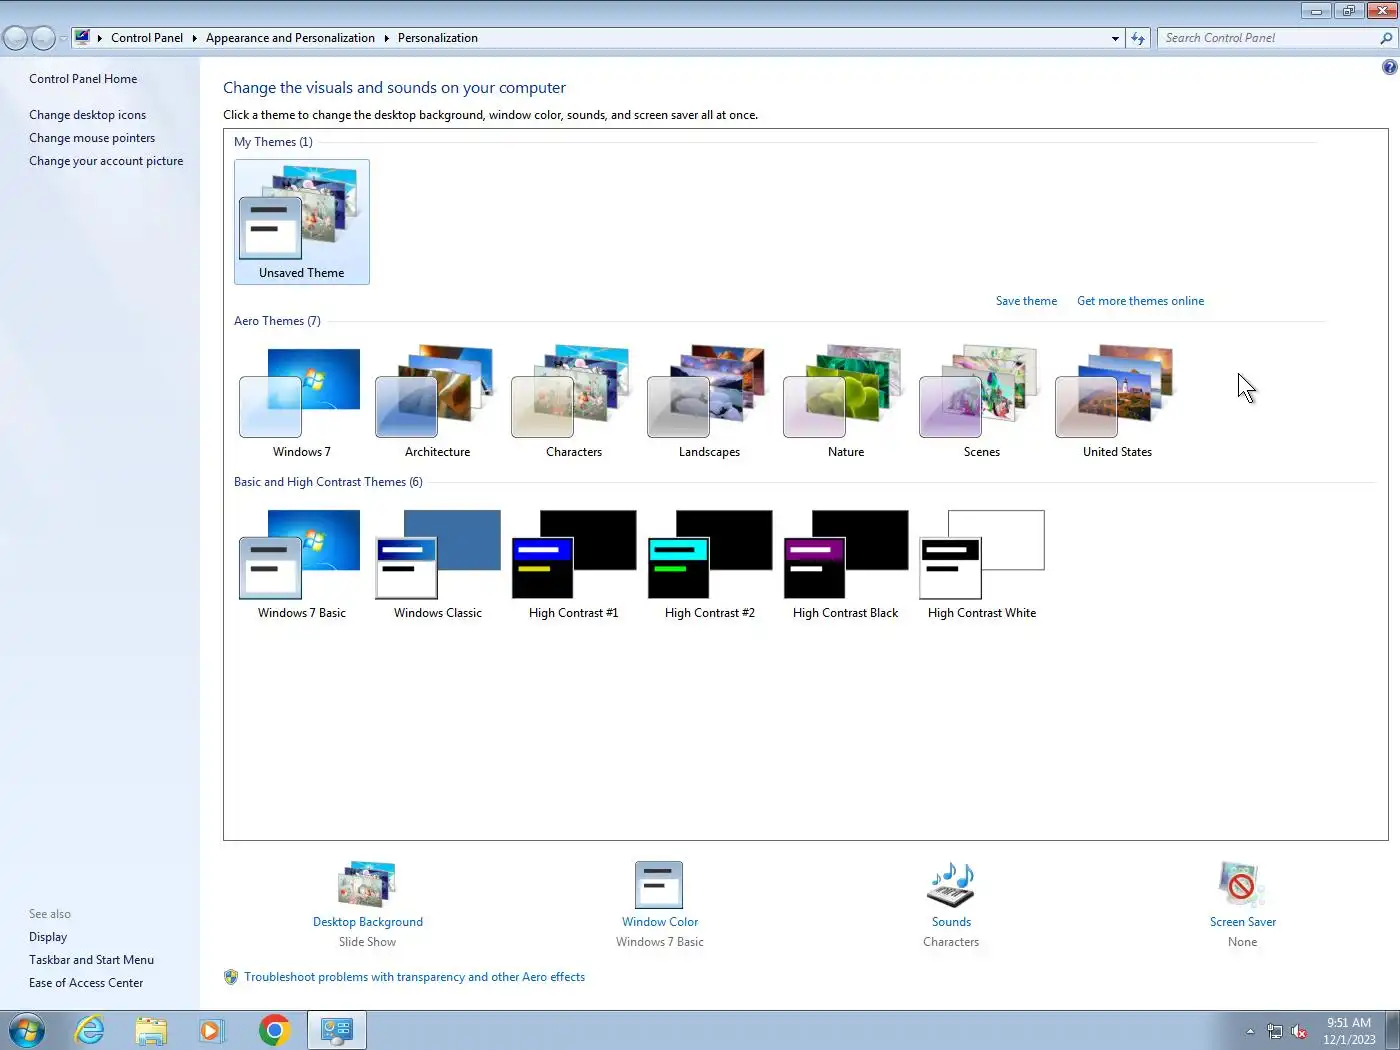Apply the High Contrast White theme
The height and width of the screenshot is (1050, 1400).
tap(981, 564)
